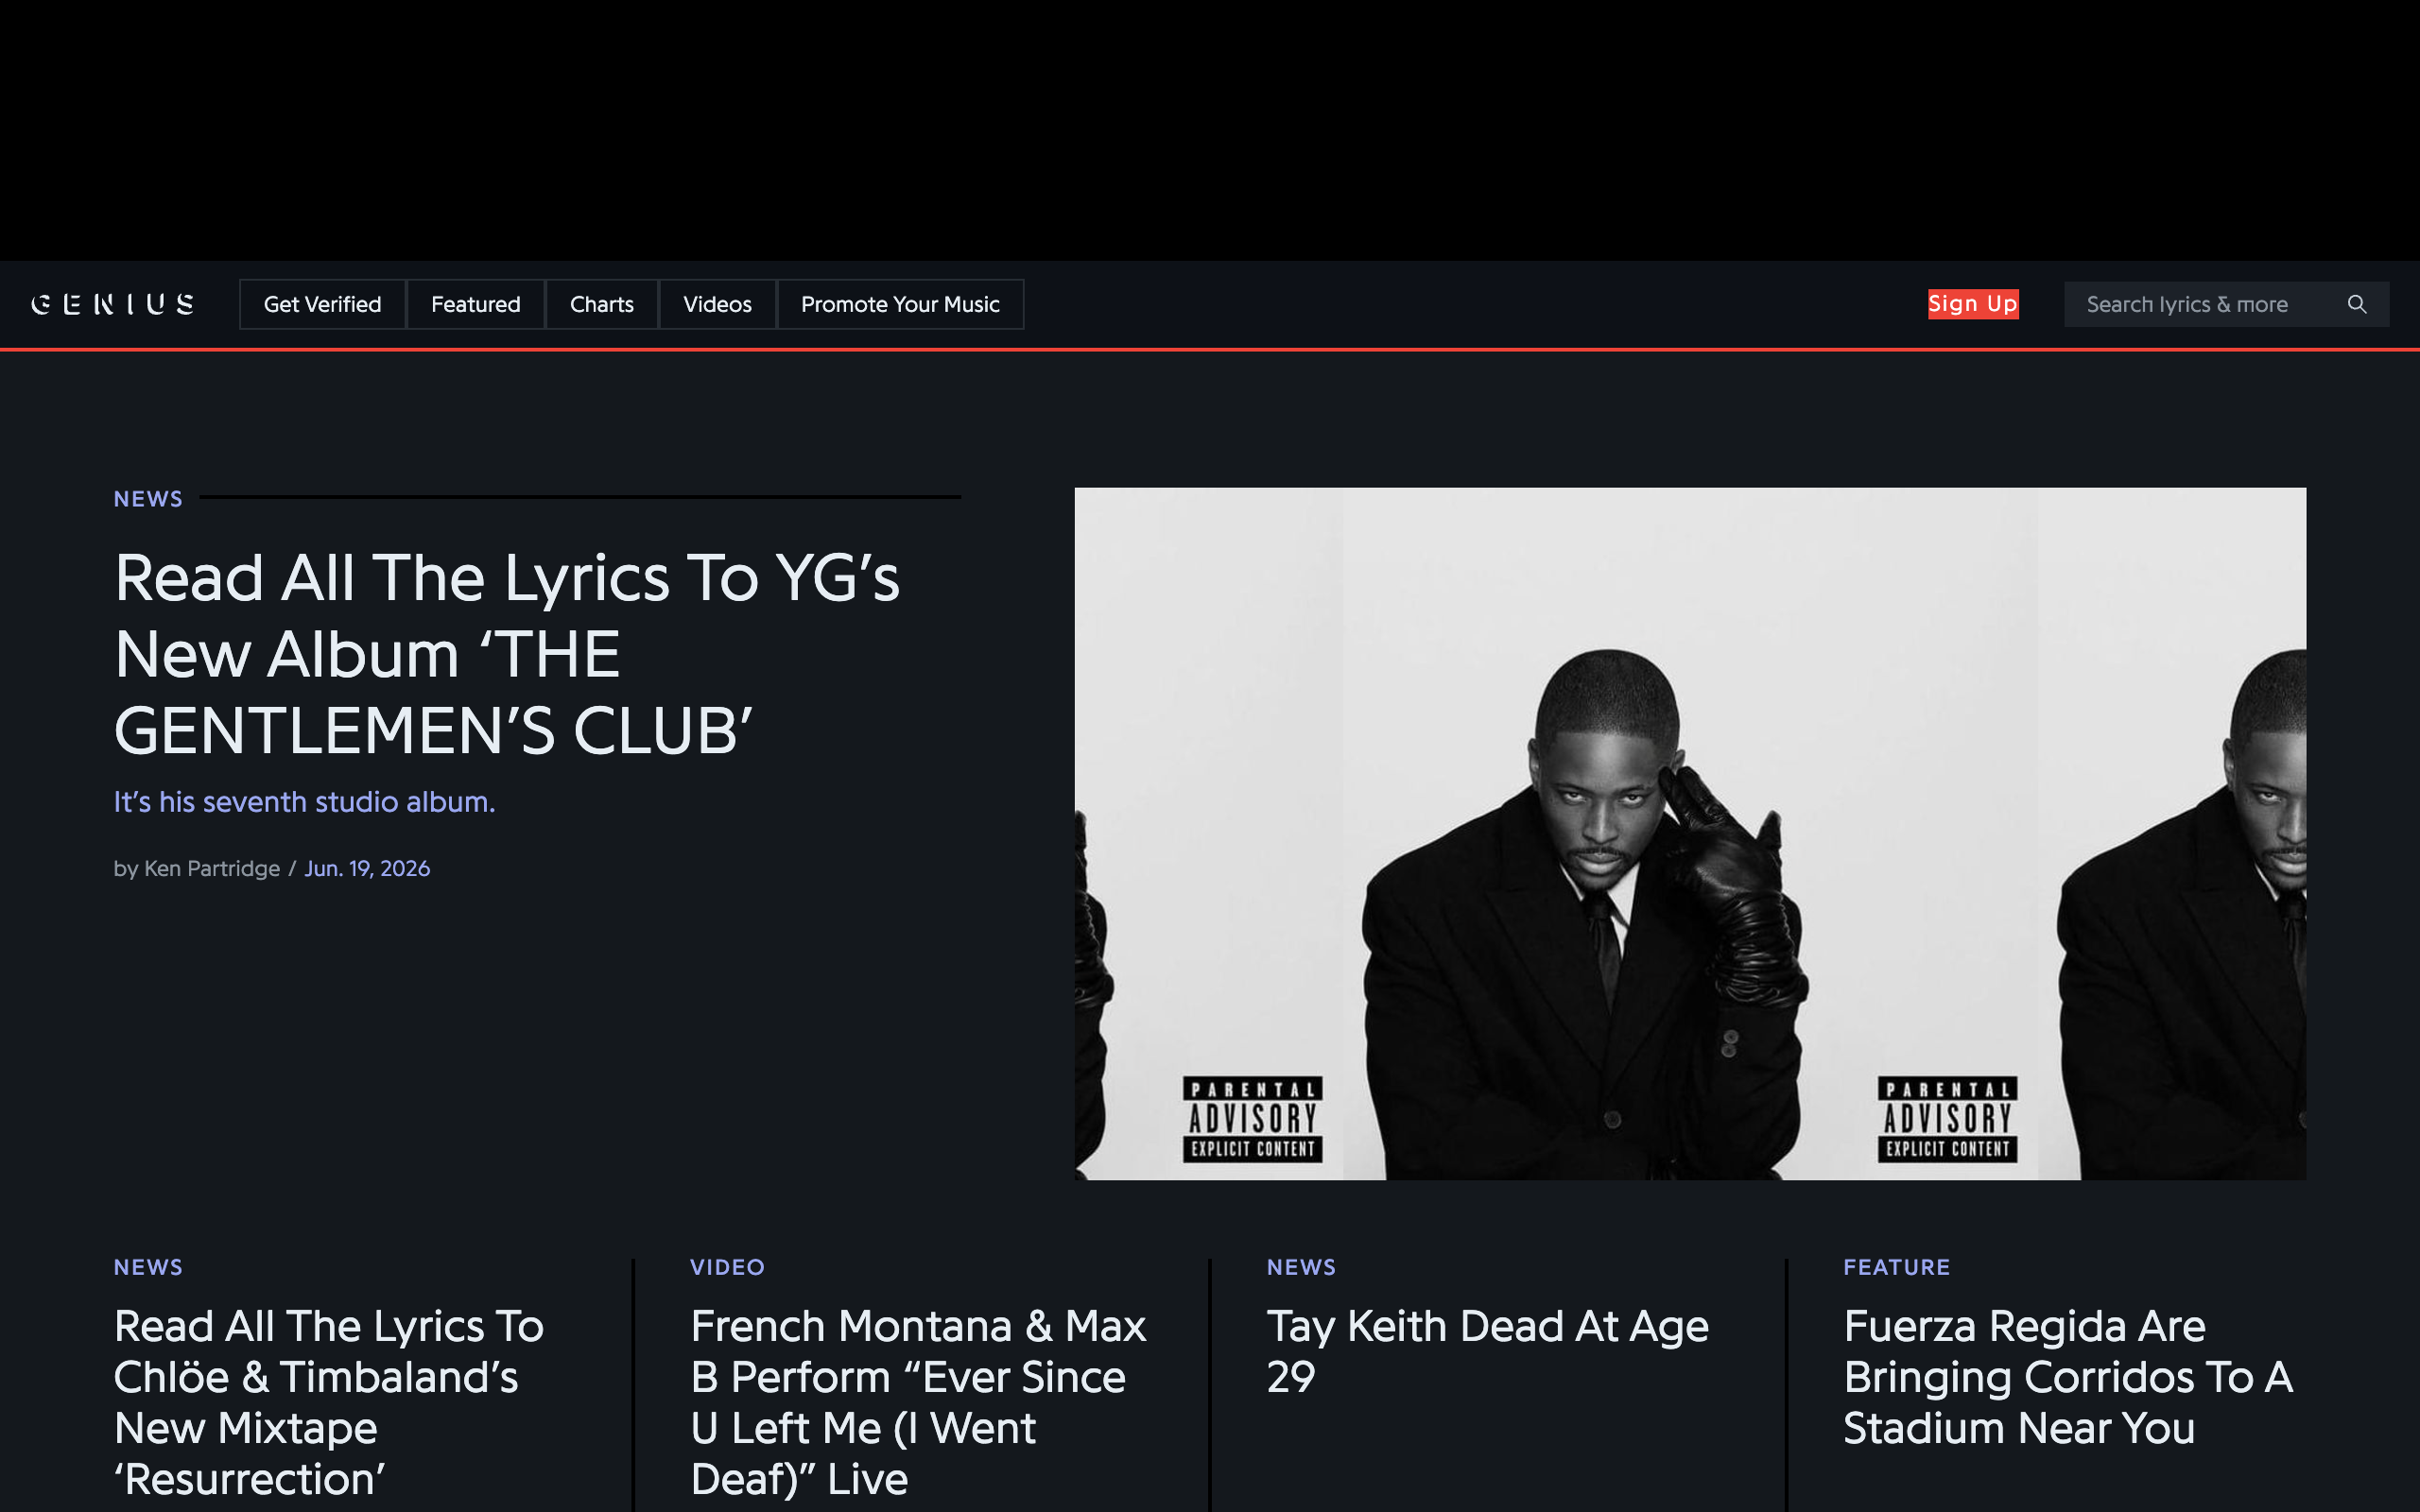The height and width of the screenshot is (1512, 2420).
Task: Open the Tay Keith article headline
Action: [x=1488, y=1351]
